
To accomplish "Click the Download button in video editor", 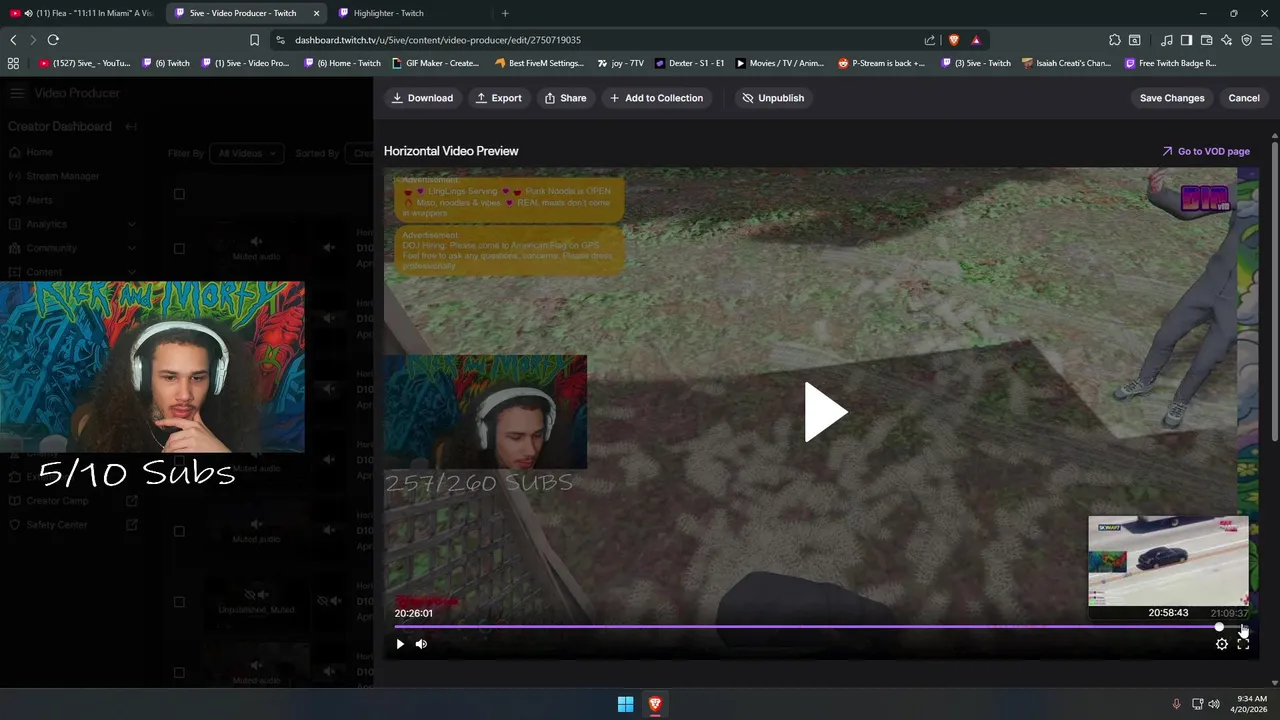I will tap(422, 98).
